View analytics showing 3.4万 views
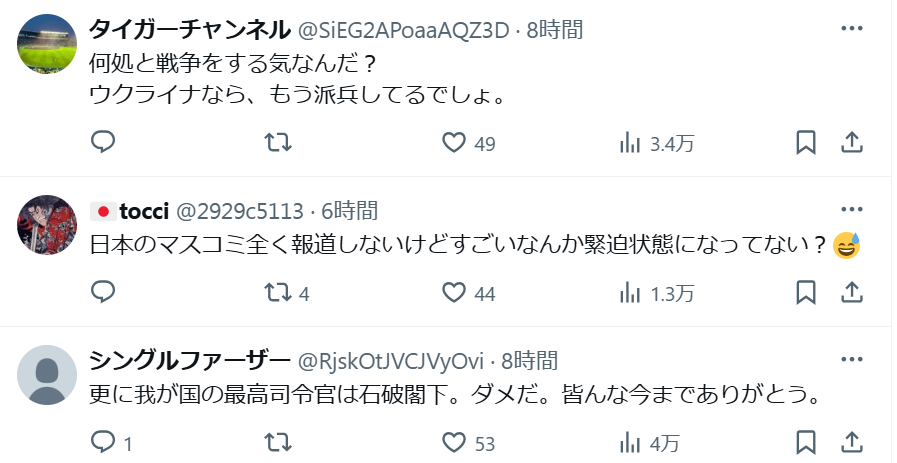Screen dimensions: 897x463 point(657,143)
